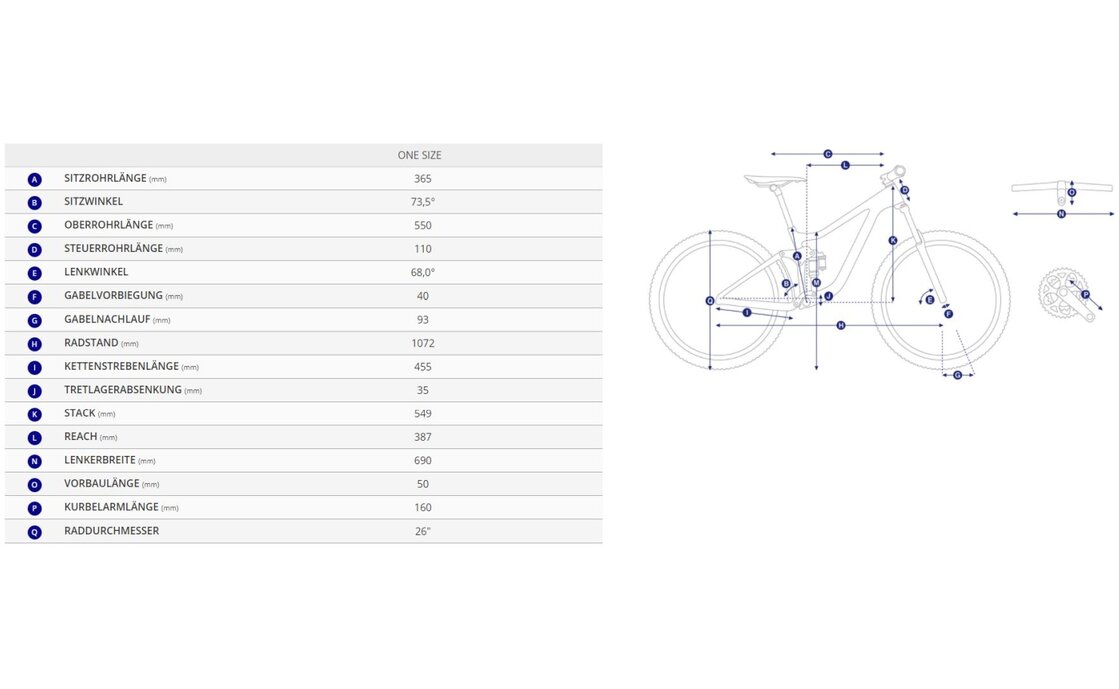Click the N marker on the handlebar diagram
The width and height of the screenshot is (1119, 689).
pos(1061,213)
